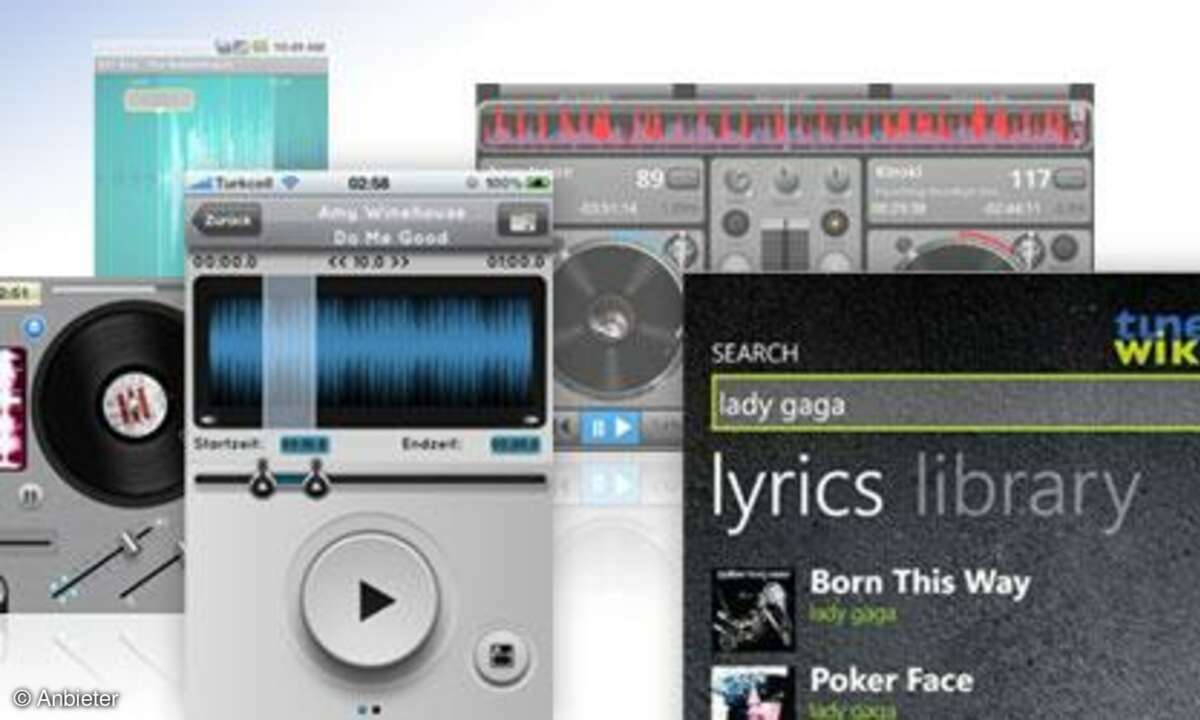Tap the large round play button
Screen dimensions: 1200x720
click(370, 600)
